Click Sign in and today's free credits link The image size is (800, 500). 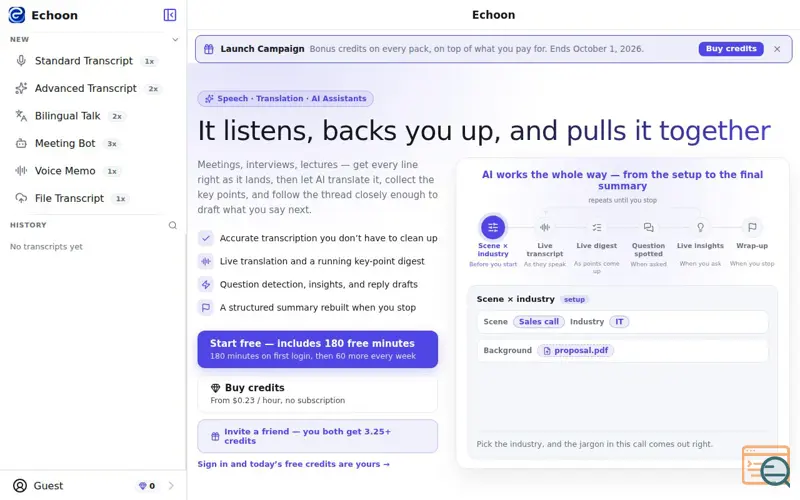click(x=293, y=464)
